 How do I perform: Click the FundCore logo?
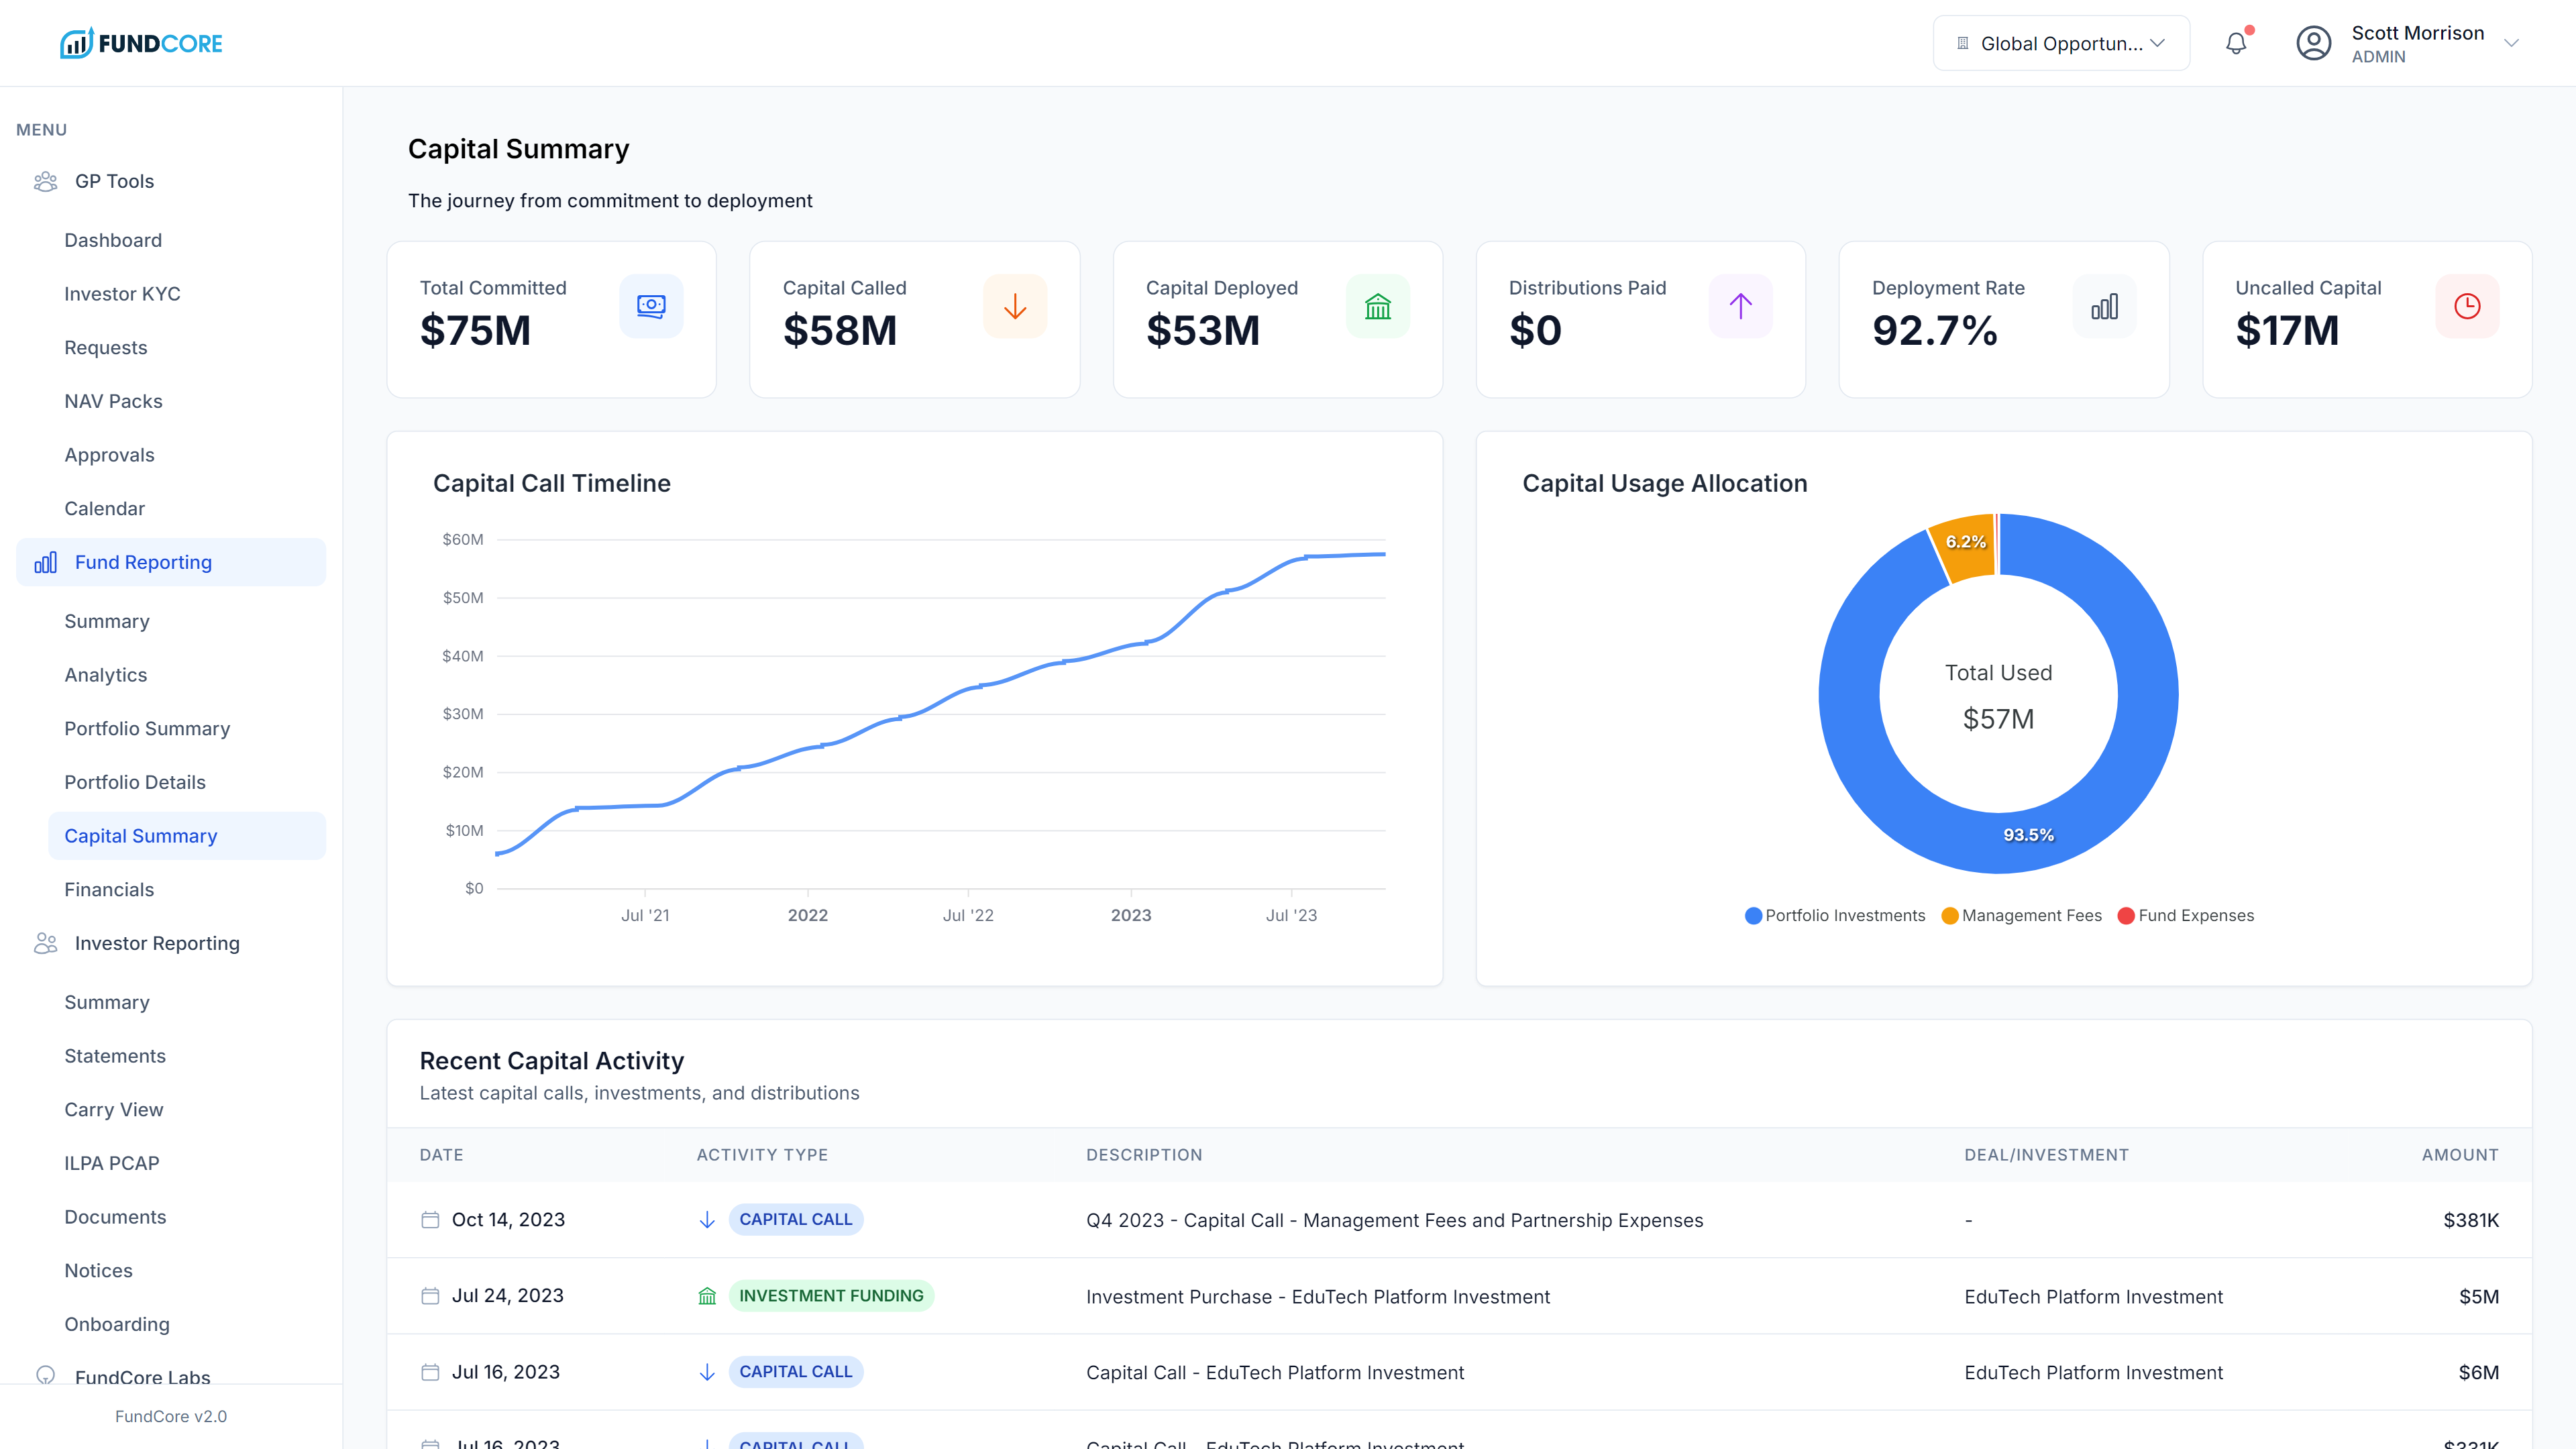click(141, 43)
